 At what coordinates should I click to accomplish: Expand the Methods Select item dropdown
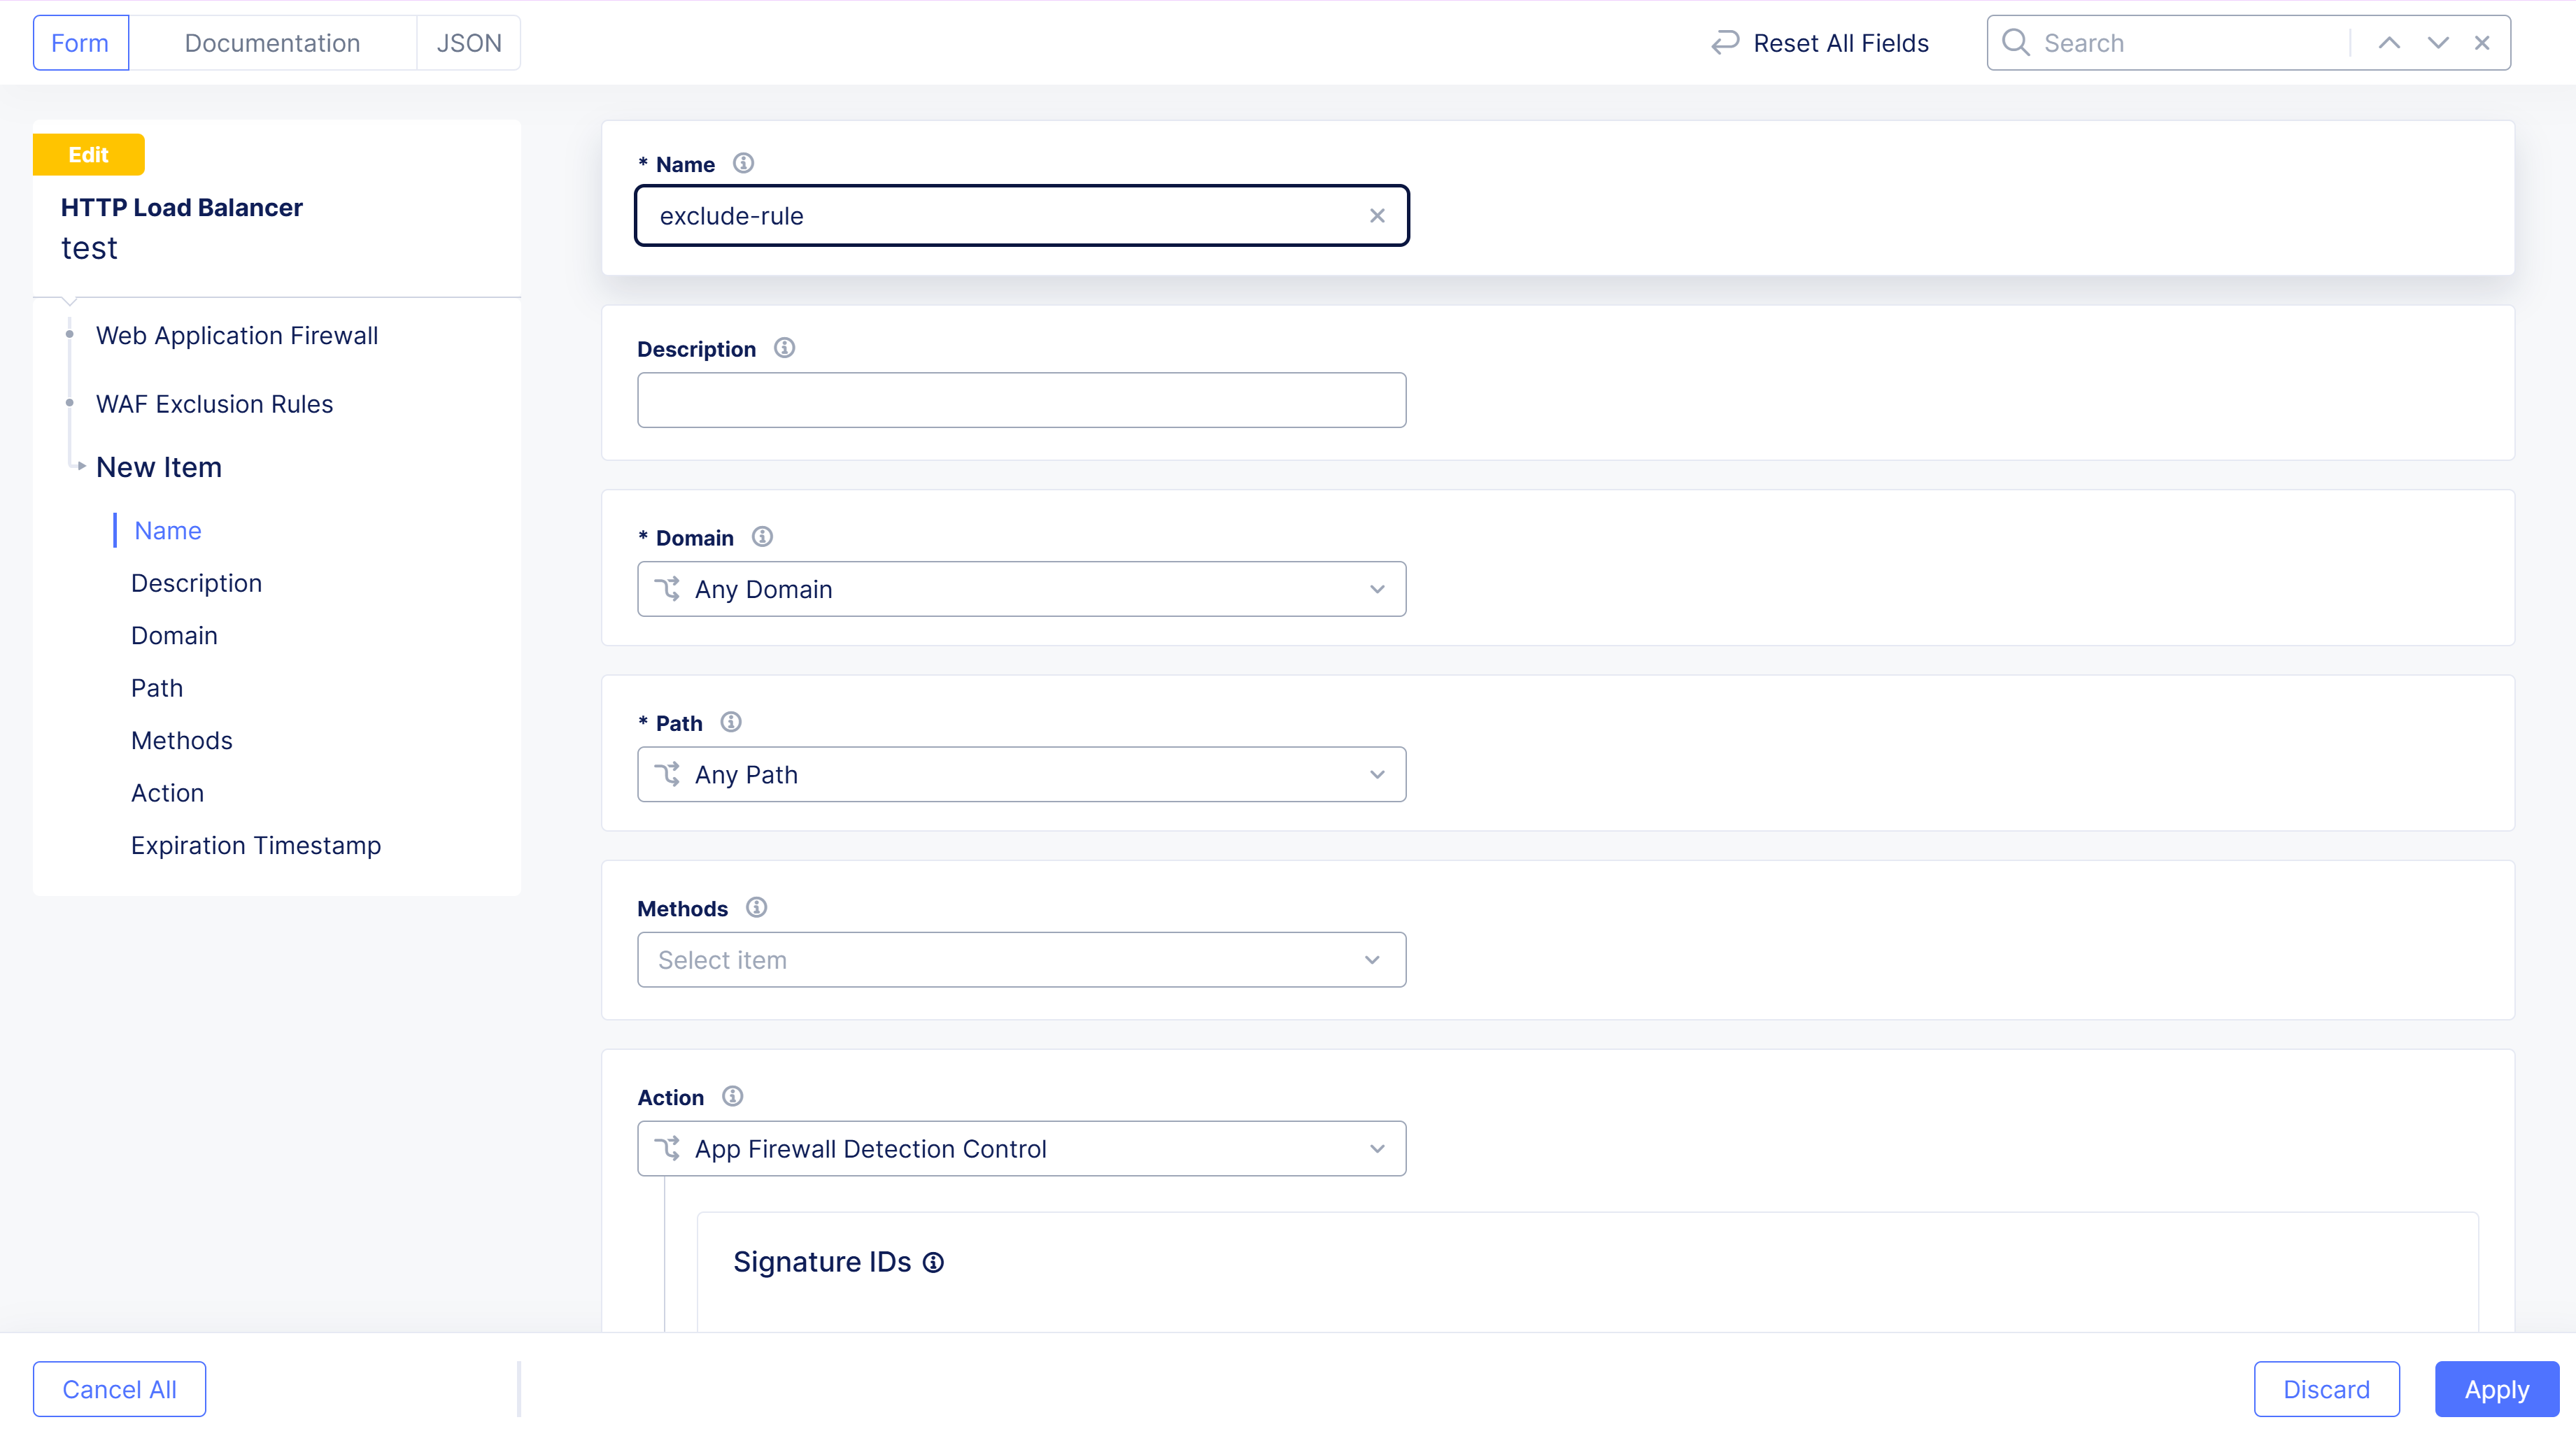point(1021,960)
